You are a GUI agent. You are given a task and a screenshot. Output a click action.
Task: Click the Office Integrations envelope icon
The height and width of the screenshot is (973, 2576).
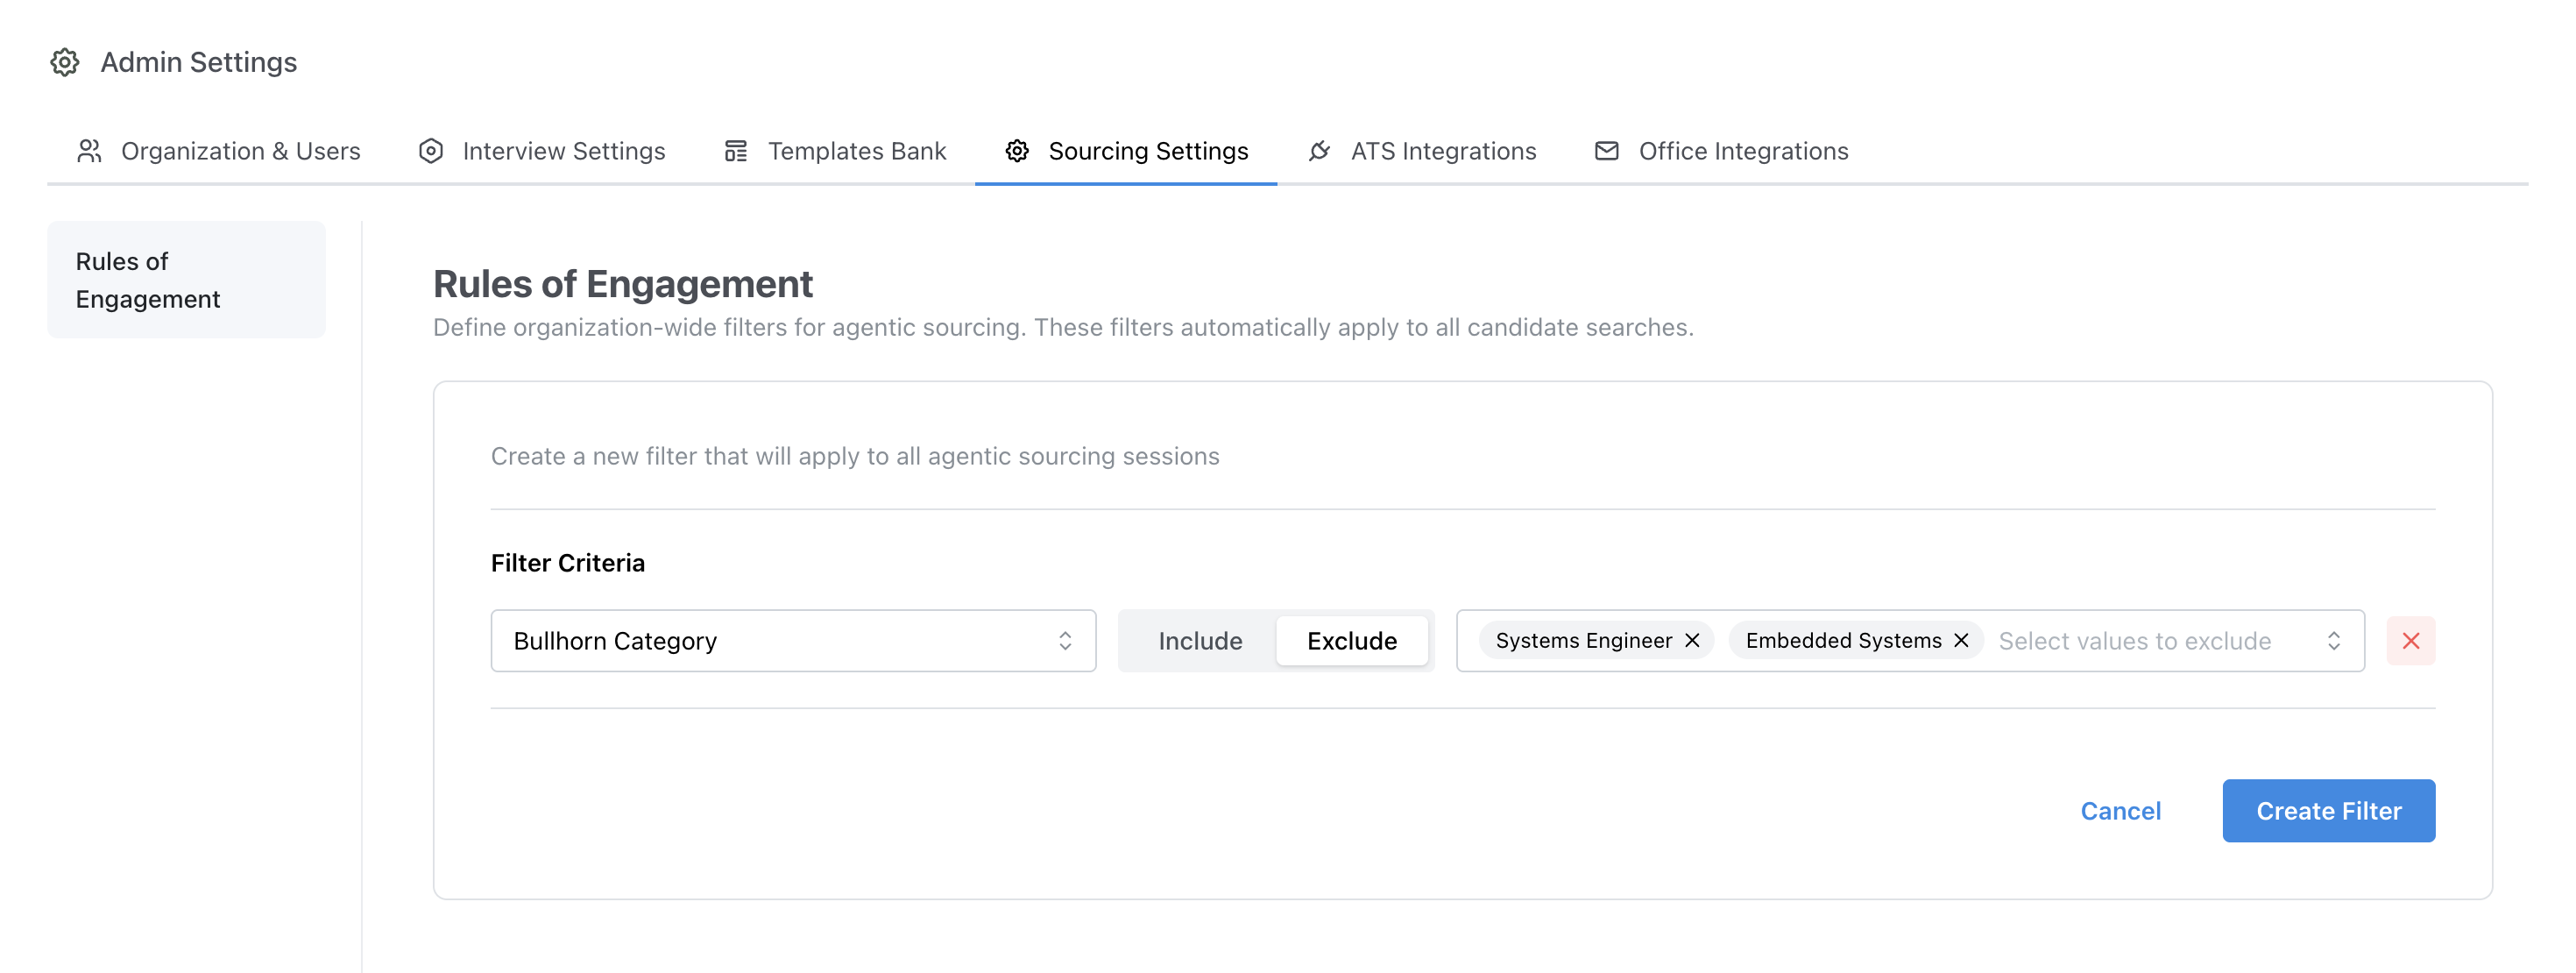click(1606, 151)
